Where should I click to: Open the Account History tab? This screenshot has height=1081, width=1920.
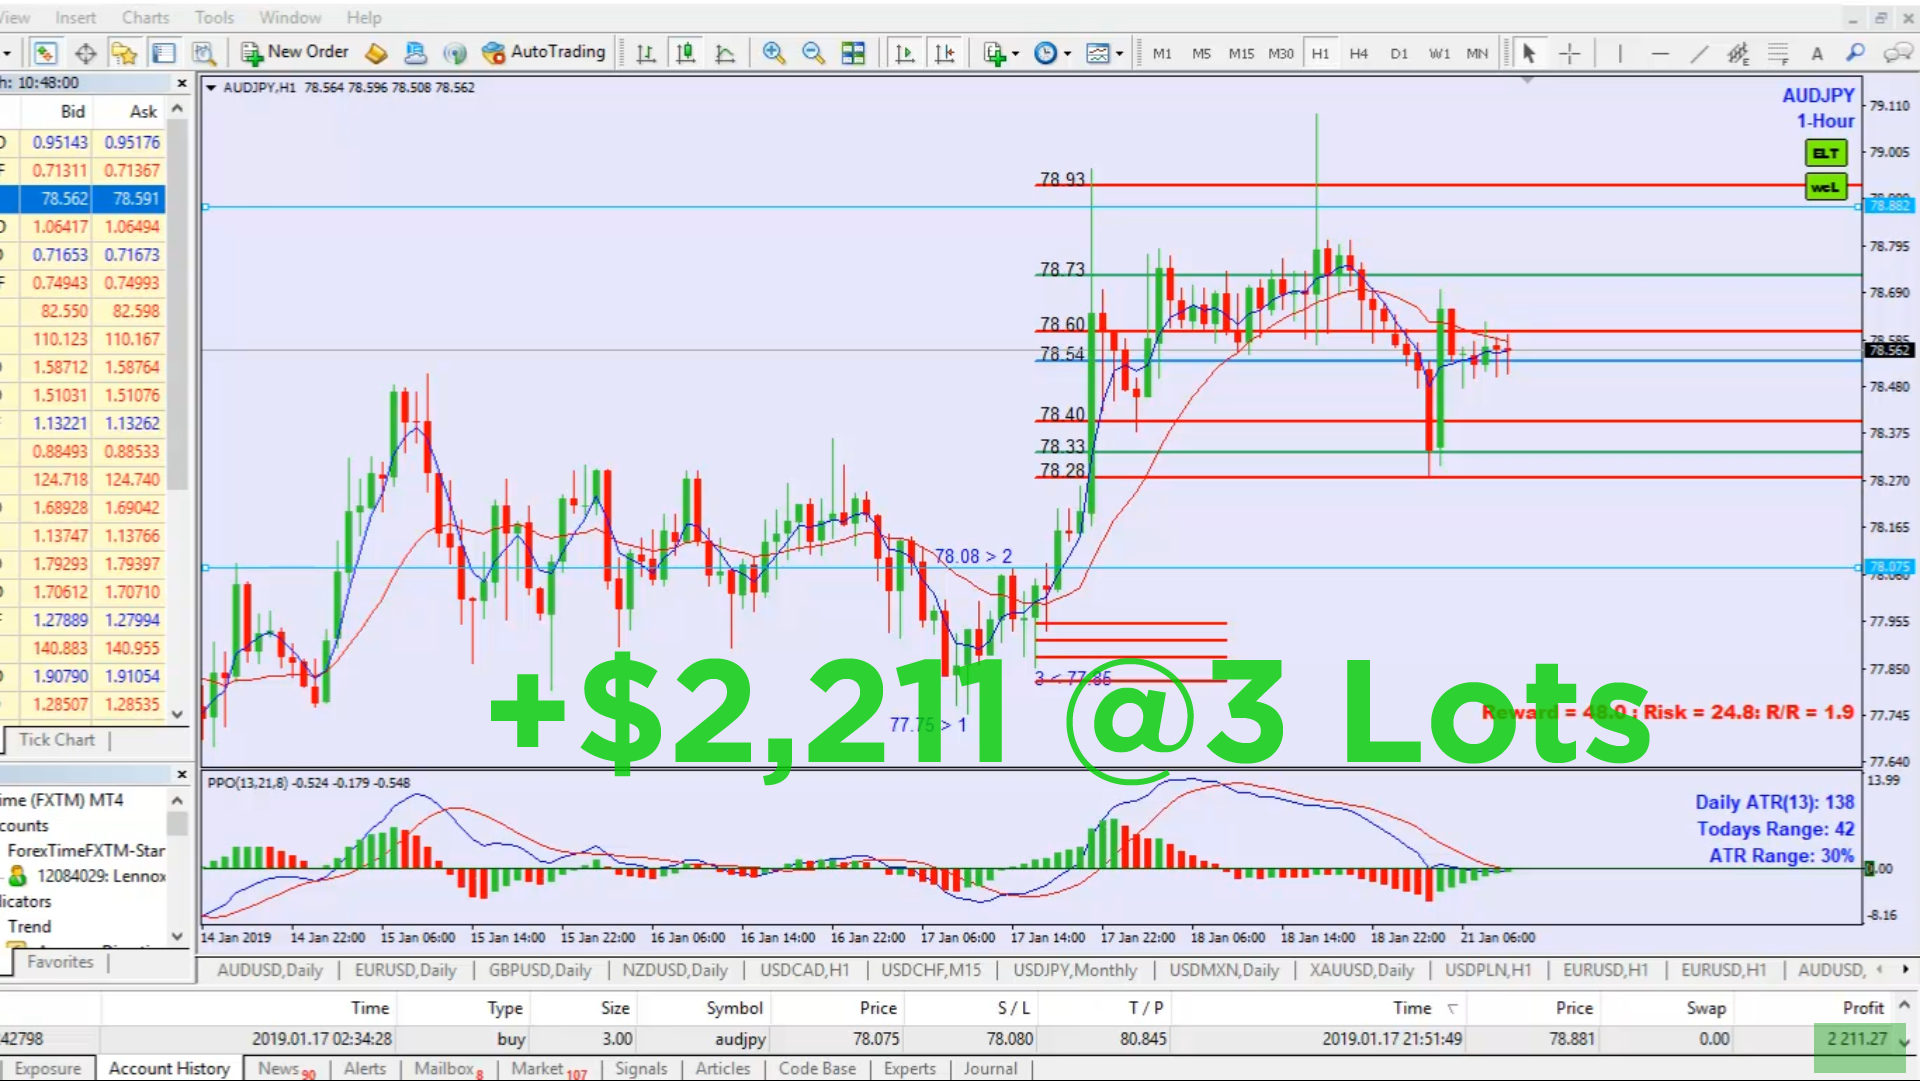(x=169, y=1068)
